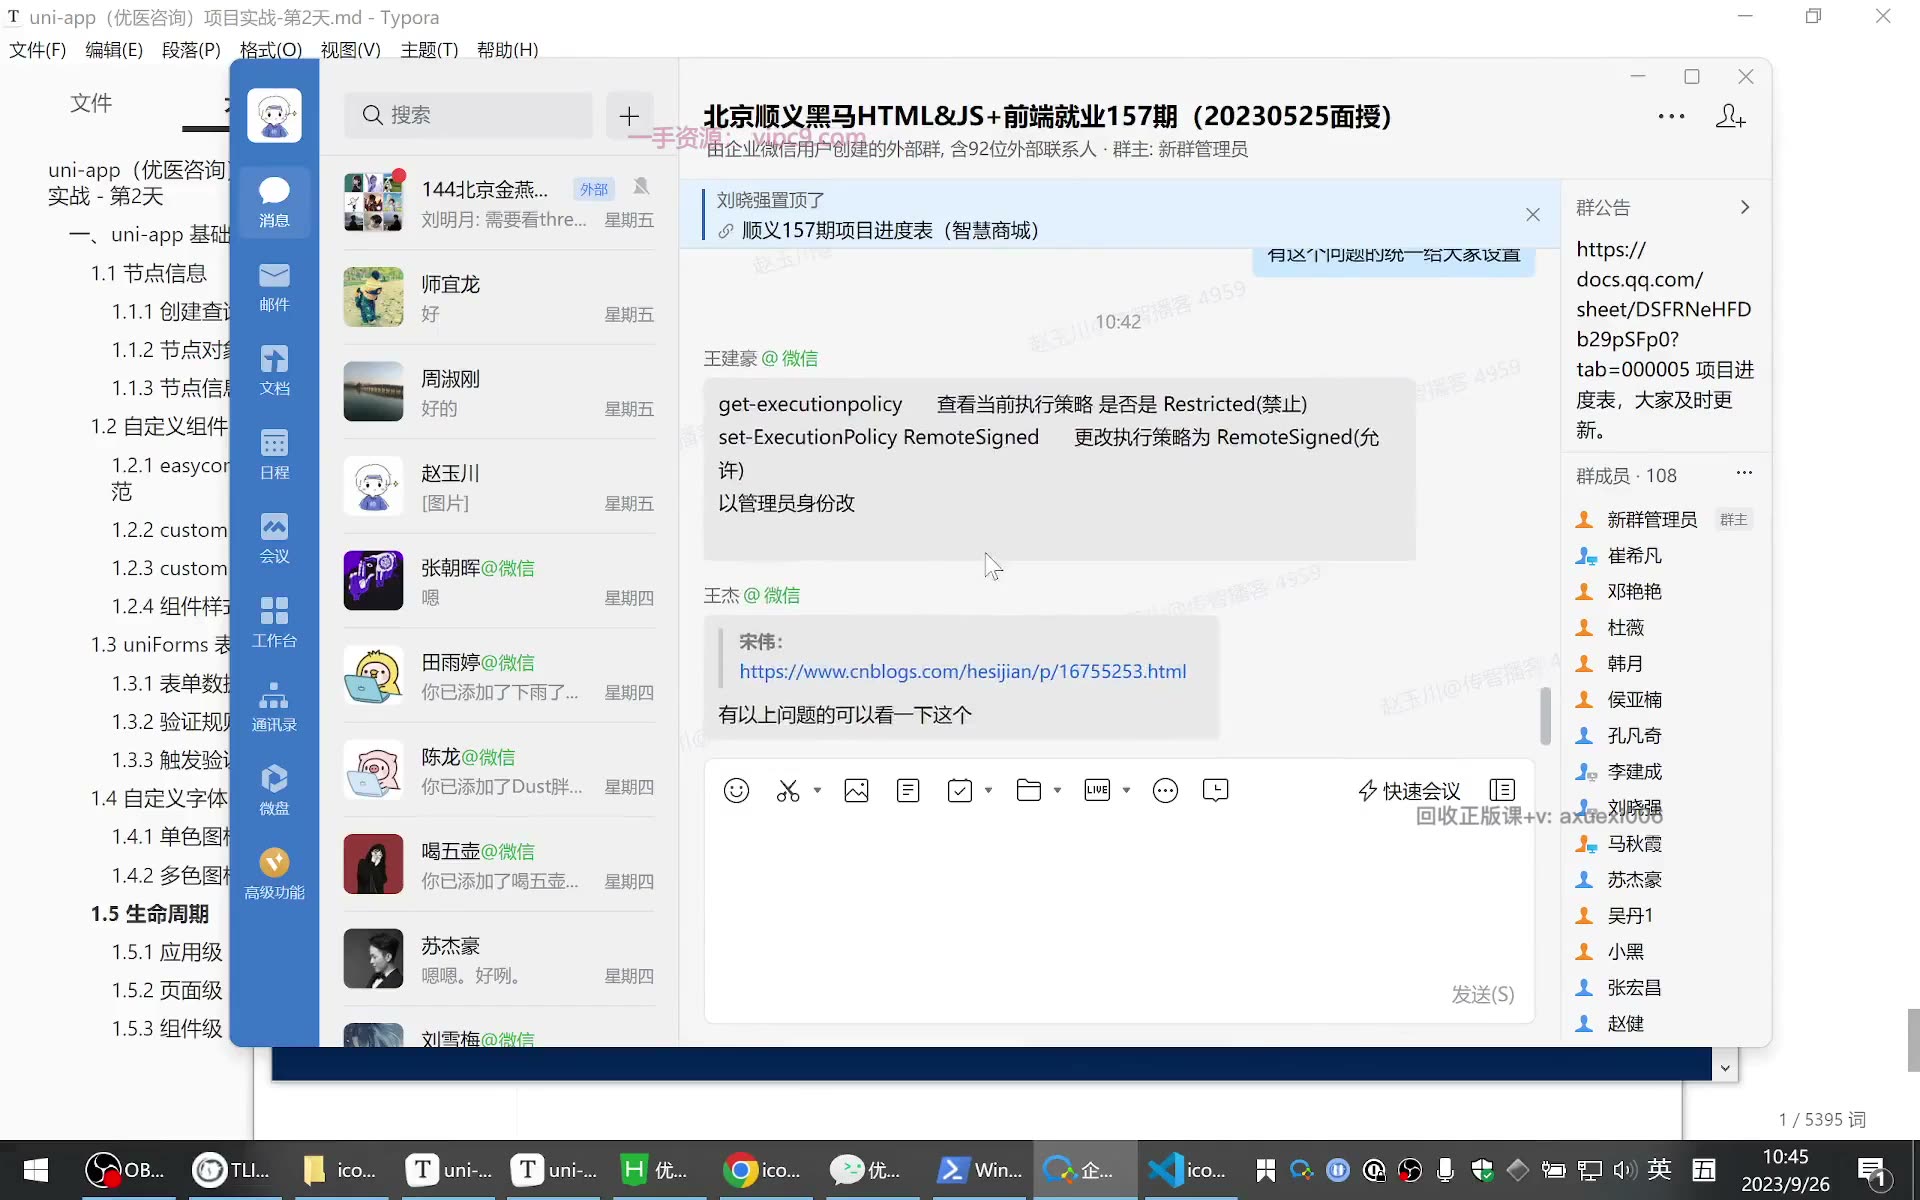The height and width of the screenshot is (1200, 1920).
Task: Click the add member icon in chat header
Action: coord(1730,117)
